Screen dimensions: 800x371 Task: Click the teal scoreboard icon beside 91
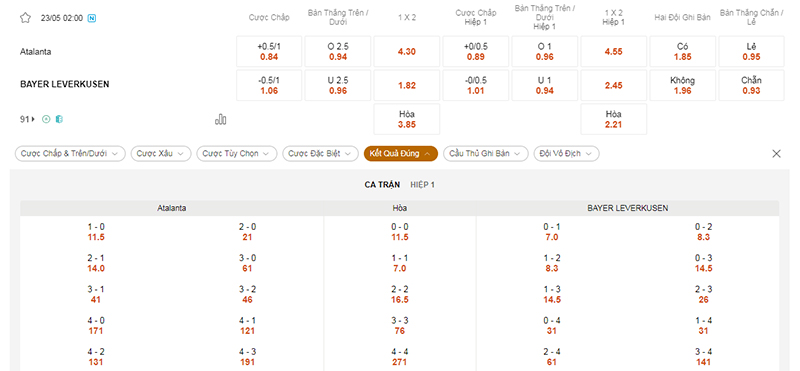point(59,119)
